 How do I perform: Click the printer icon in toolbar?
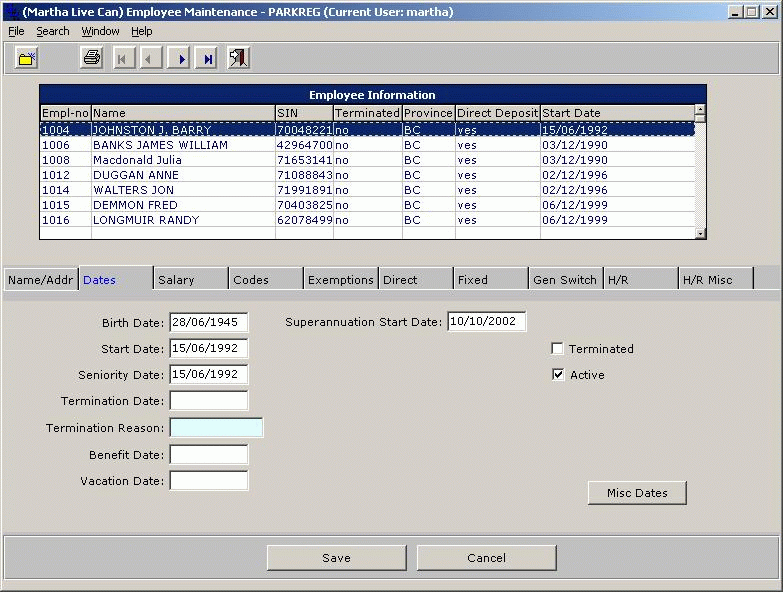click(x=92, y=58)
